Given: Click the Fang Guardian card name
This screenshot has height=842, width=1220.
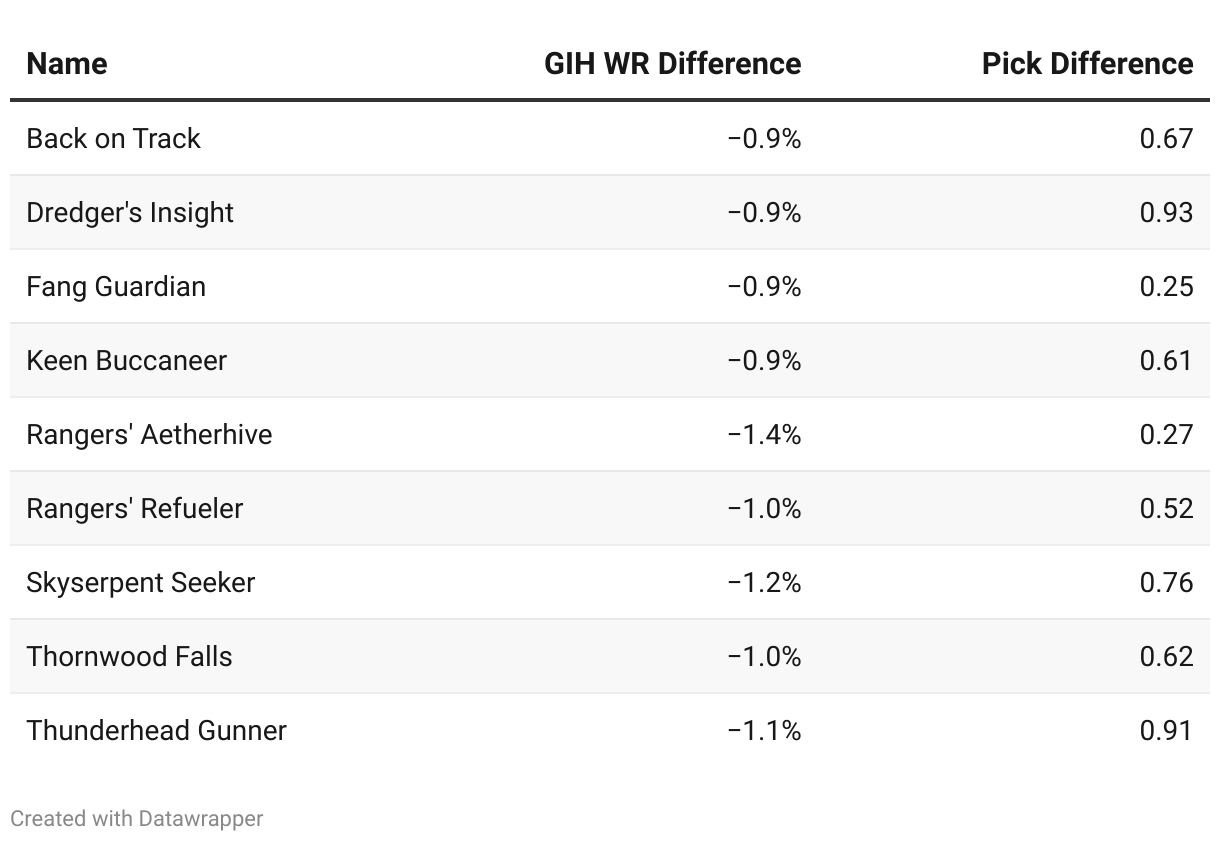Looking at the screenshot, I should (x=116, y=286).
